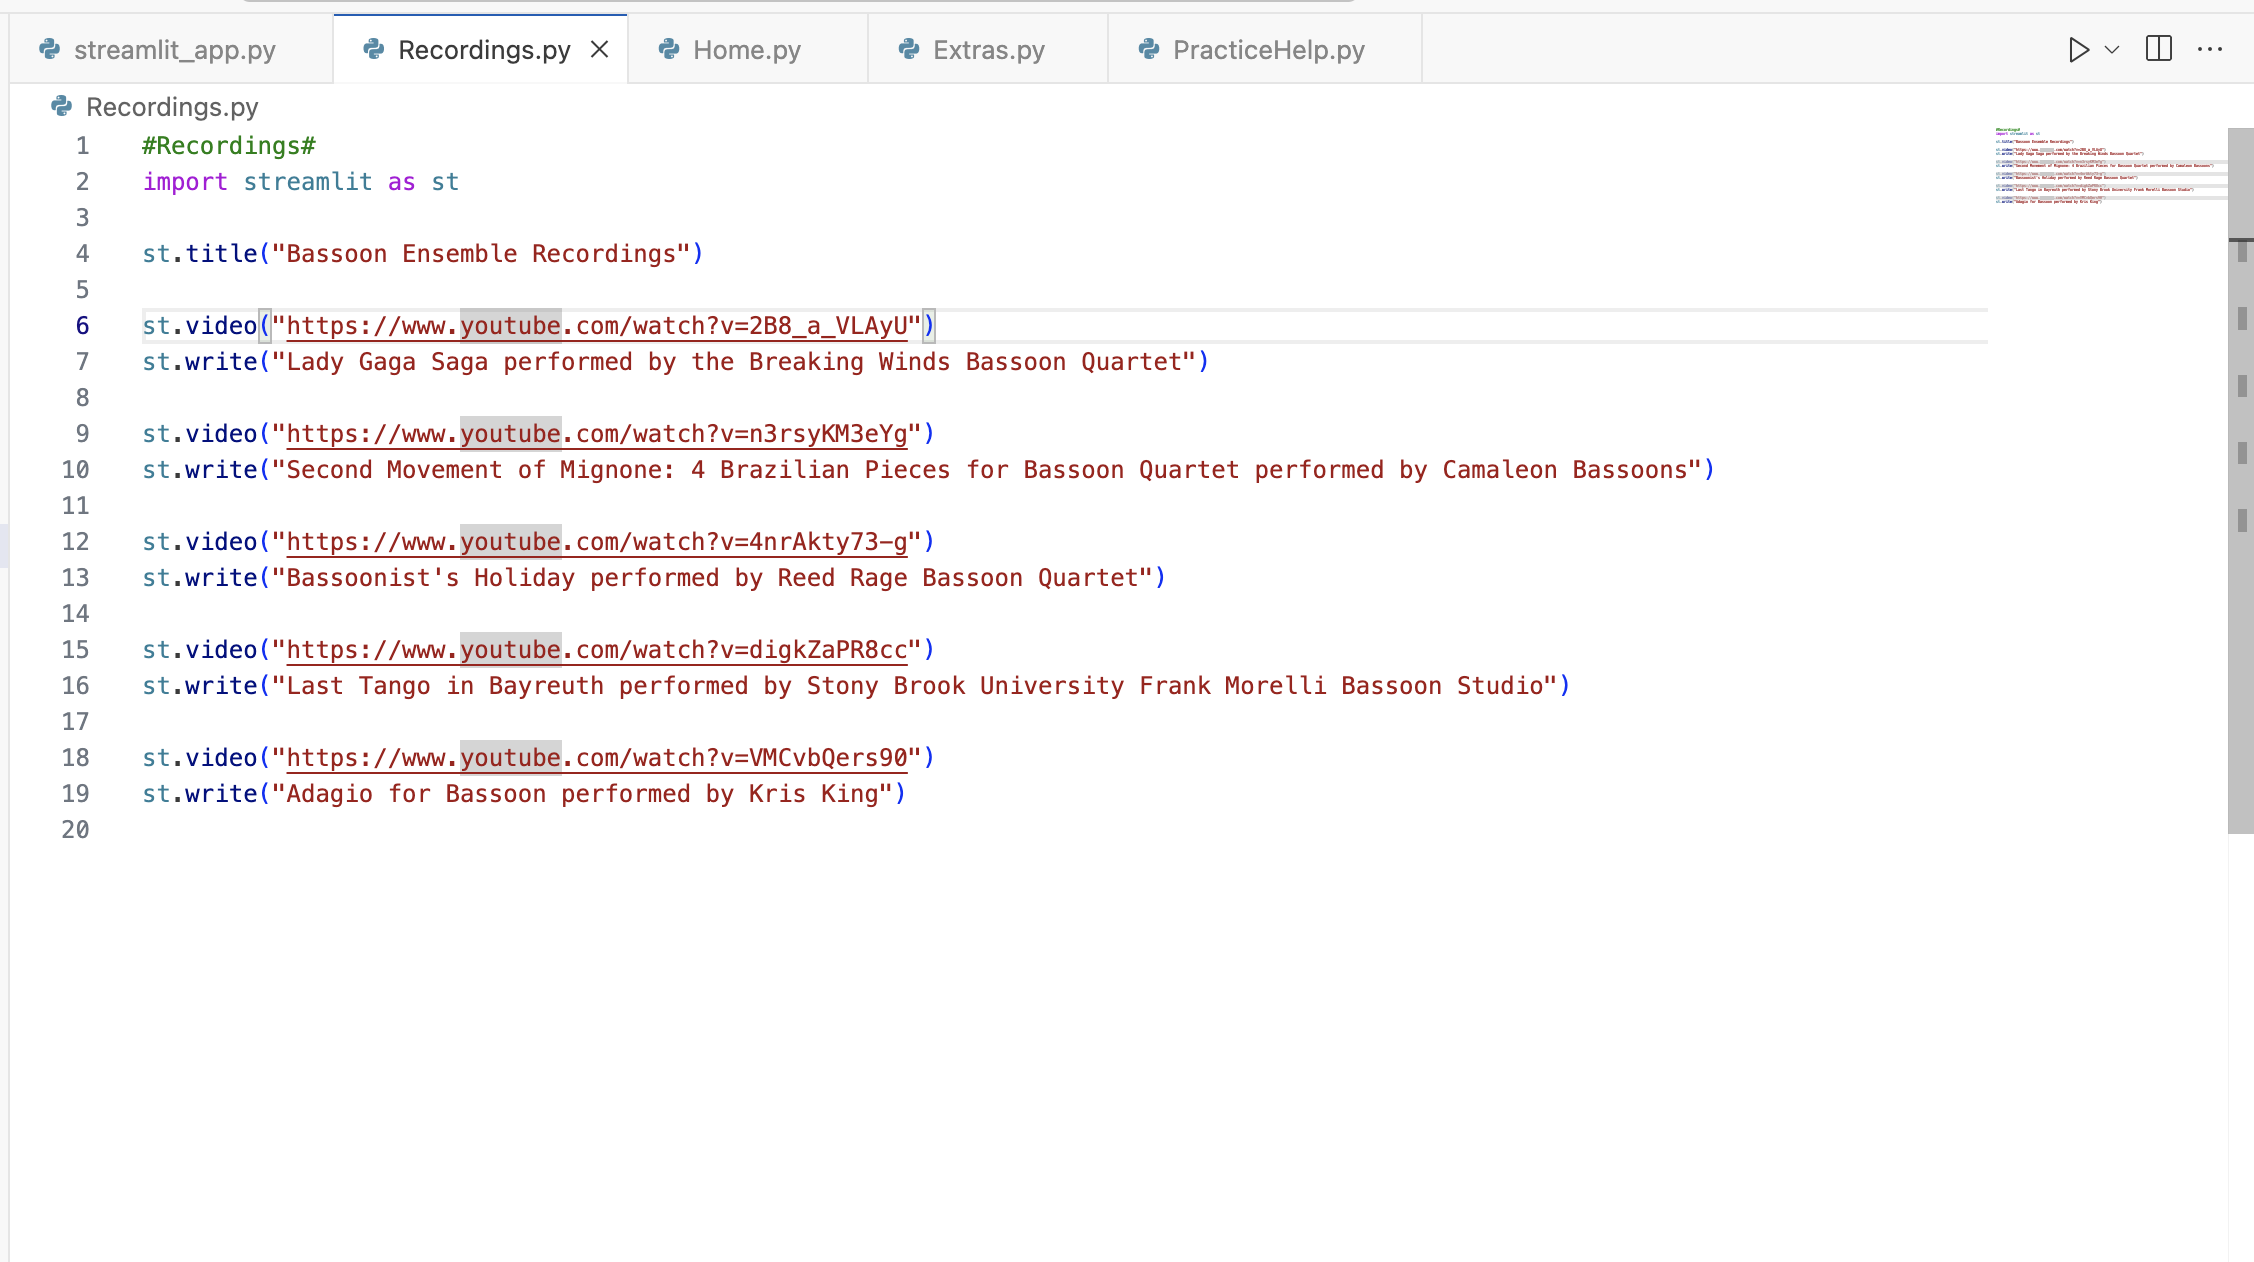The image size is (2254, 1262).
Task: Click the split editor right icon
Action: (2159, 49)
